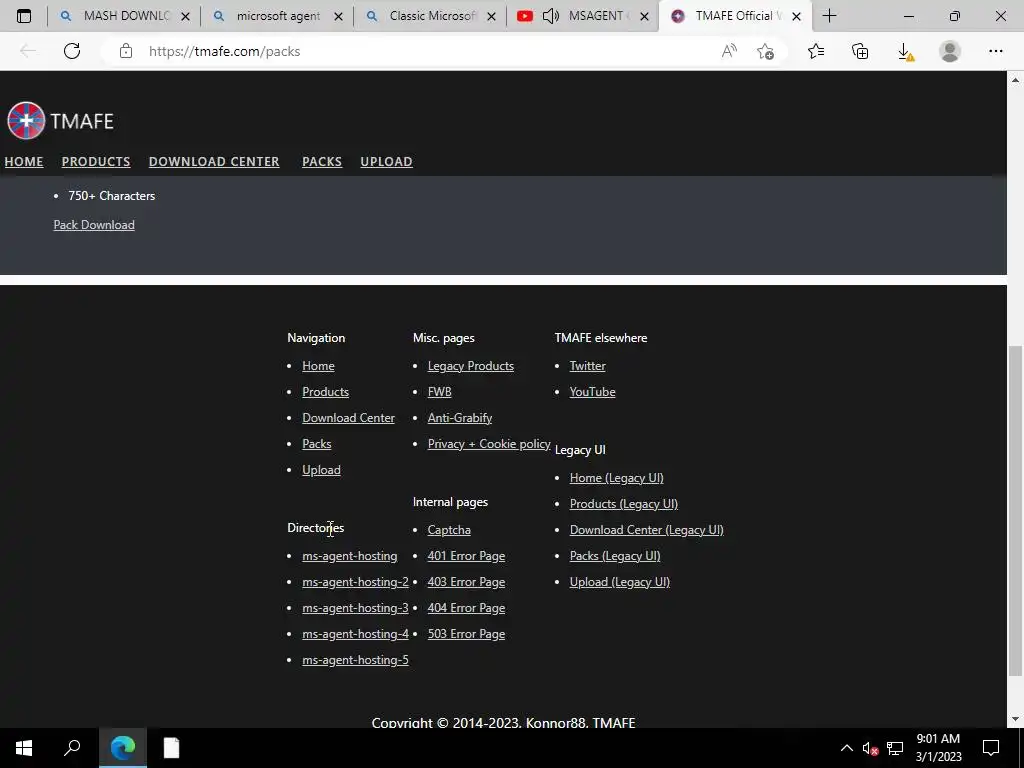
Task: Refresh the page with reload icon
Action: 72,51
